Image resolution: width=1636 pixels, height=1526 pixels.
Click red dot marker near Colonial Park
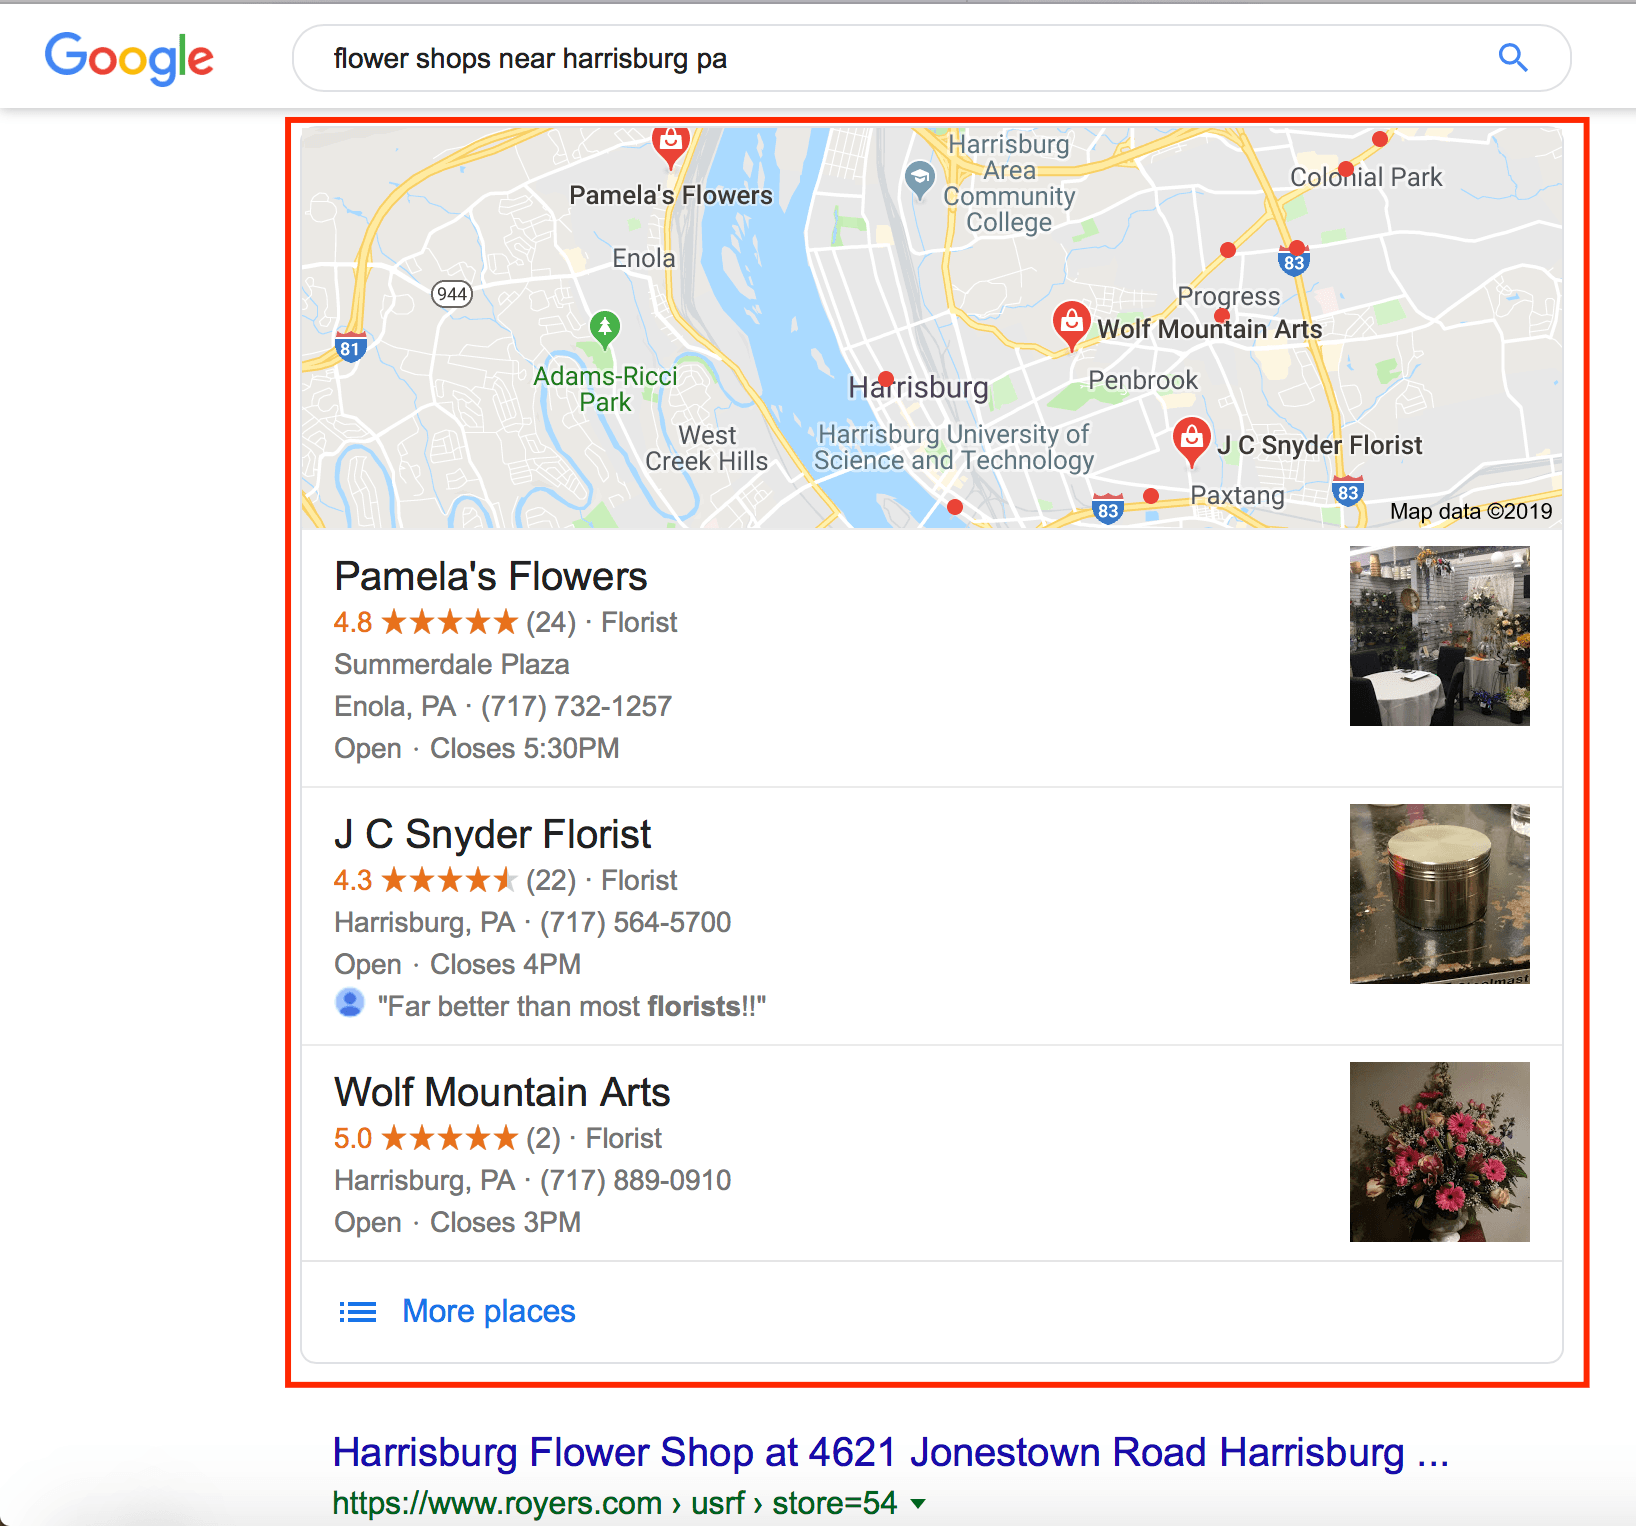pos(1346,169)
